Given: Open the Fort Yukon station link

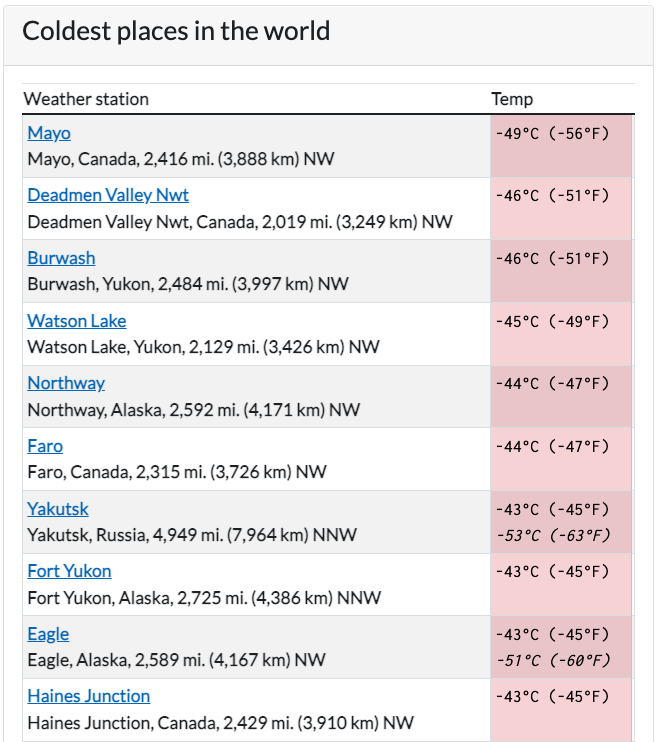Looking at the screenshot, I should click(x=69, y=571).
